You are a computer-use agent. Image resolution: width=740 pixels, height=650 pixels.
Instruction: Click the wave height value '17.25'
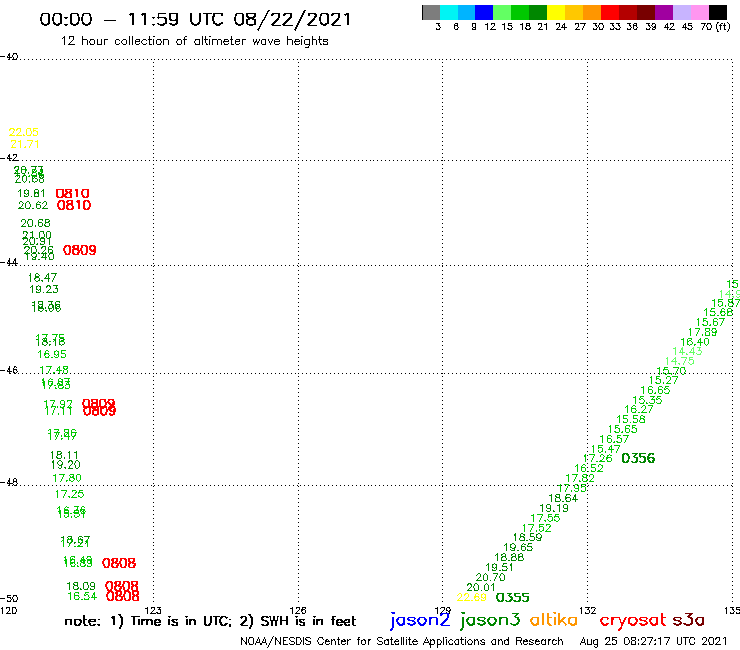69,494
